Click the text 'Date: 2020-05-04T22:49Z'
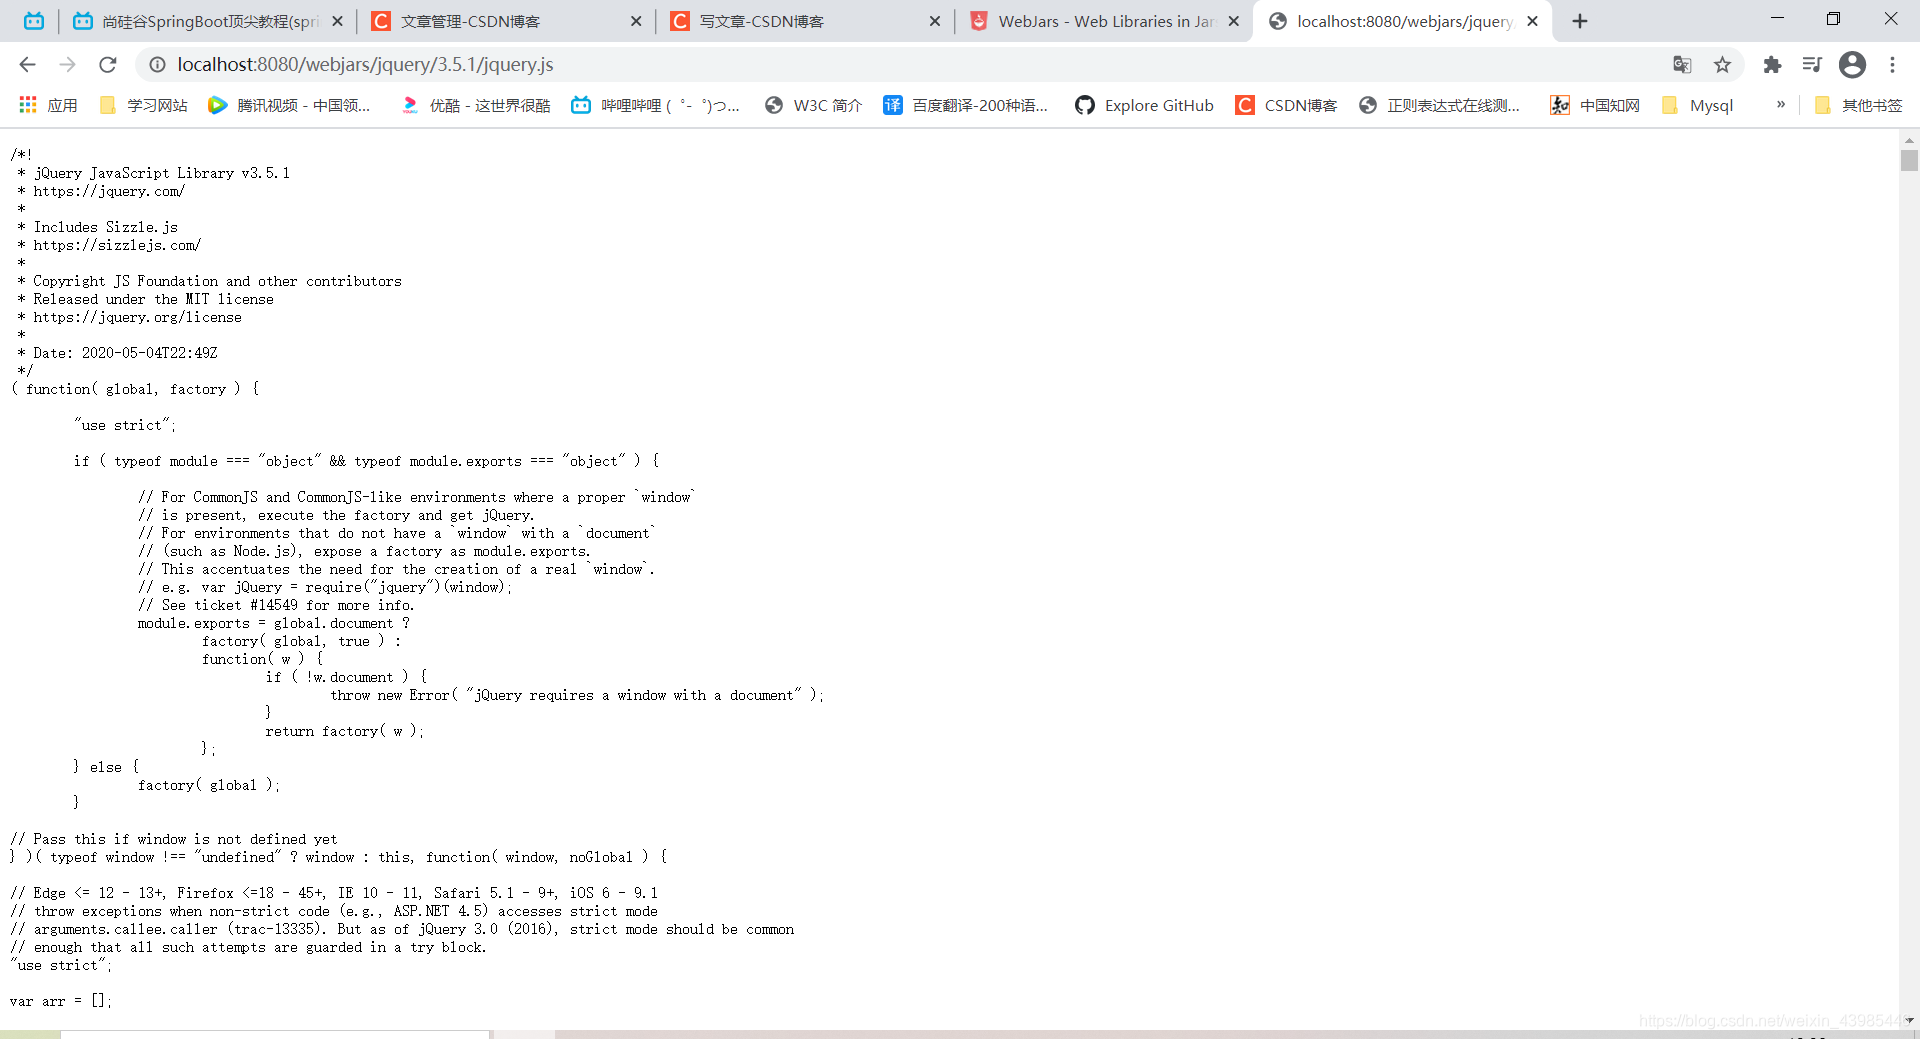The height and width of the screenshot is (1039, 1920). (x=125, y=353)
